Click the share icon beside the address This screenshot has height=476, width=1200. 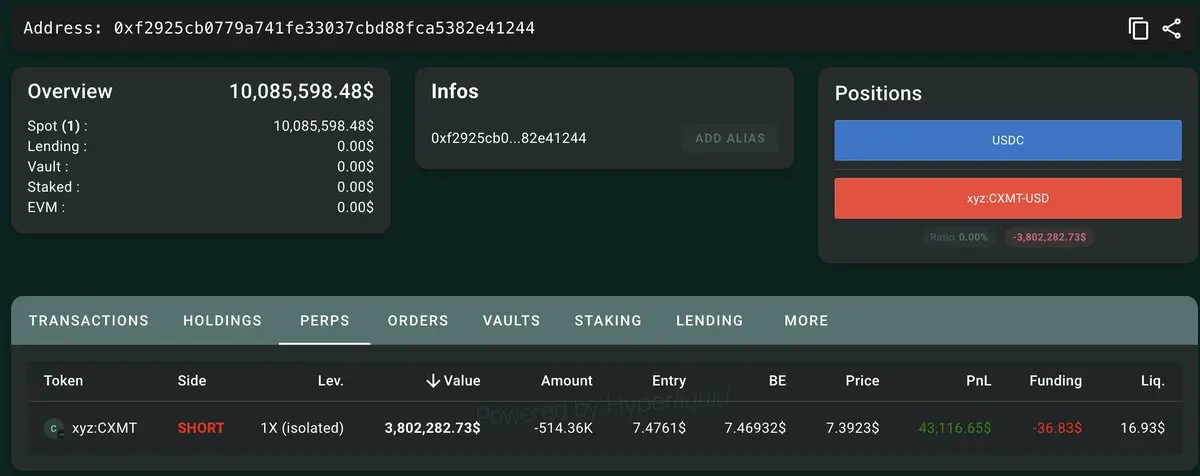point(1172,28)
